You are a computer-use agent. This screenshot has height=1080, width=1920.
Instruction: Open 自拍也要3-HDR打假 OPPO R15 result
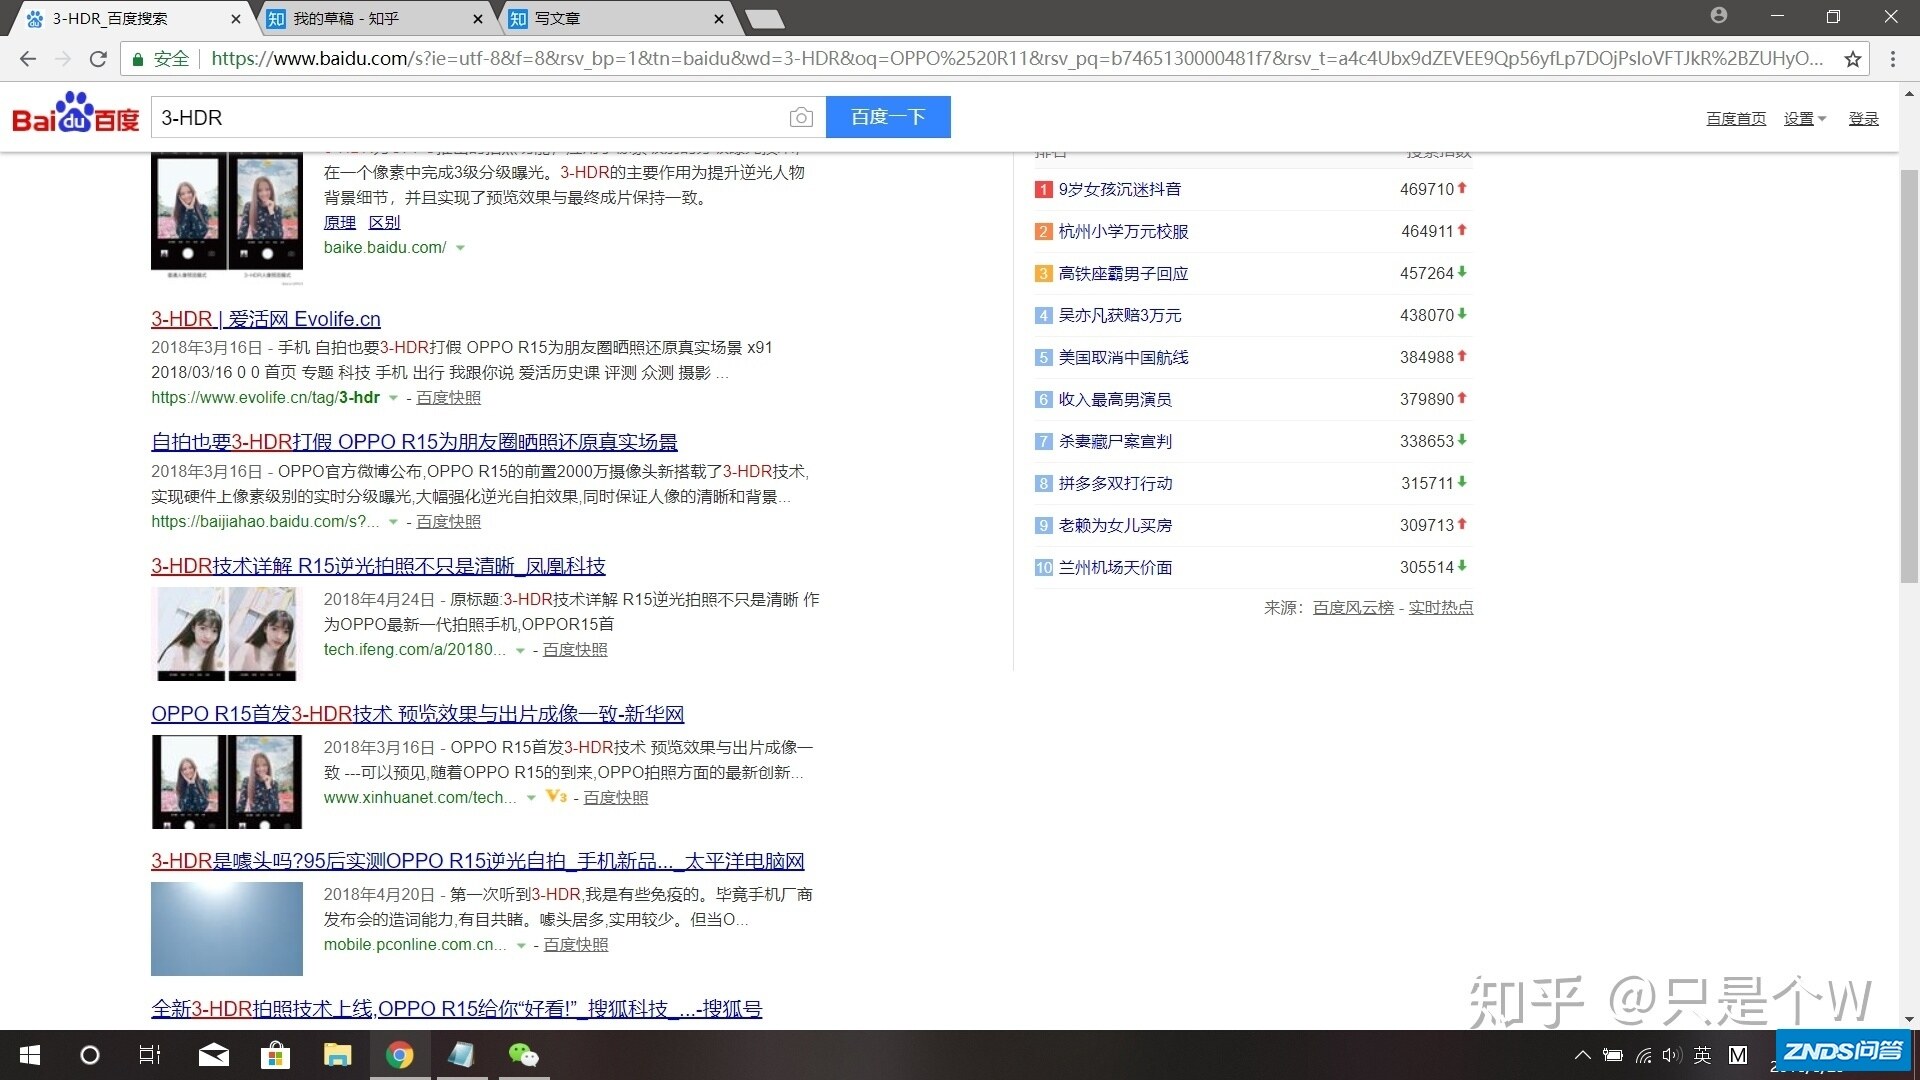414,442
